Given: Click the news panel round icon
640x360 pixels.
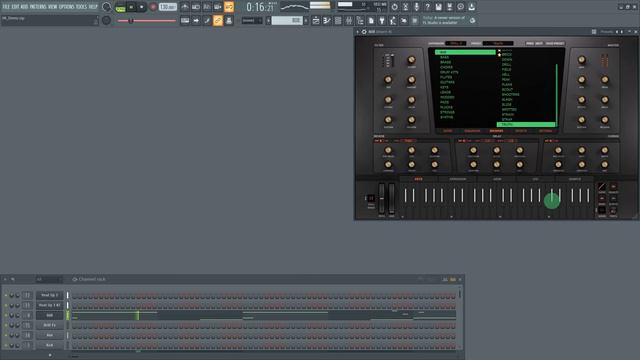Looking at the screenshot, I should [472, 20].
